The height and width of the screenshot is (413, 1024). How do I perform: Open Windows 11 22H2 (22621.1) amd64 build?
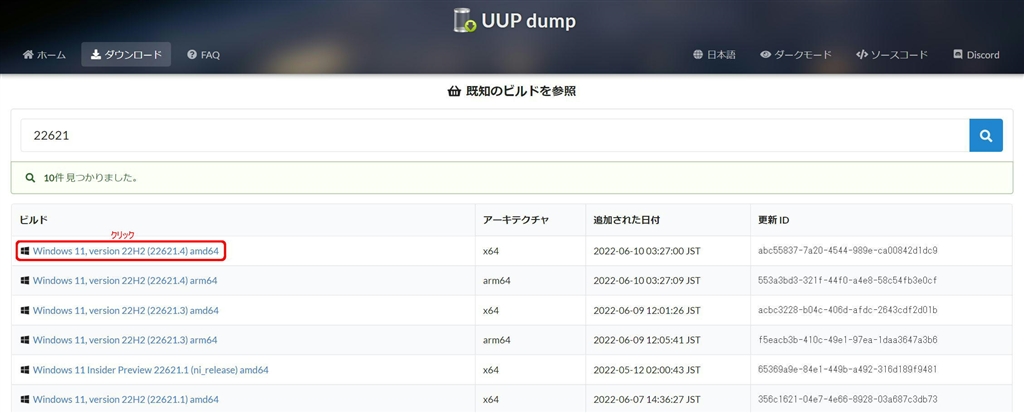point(125,399)
